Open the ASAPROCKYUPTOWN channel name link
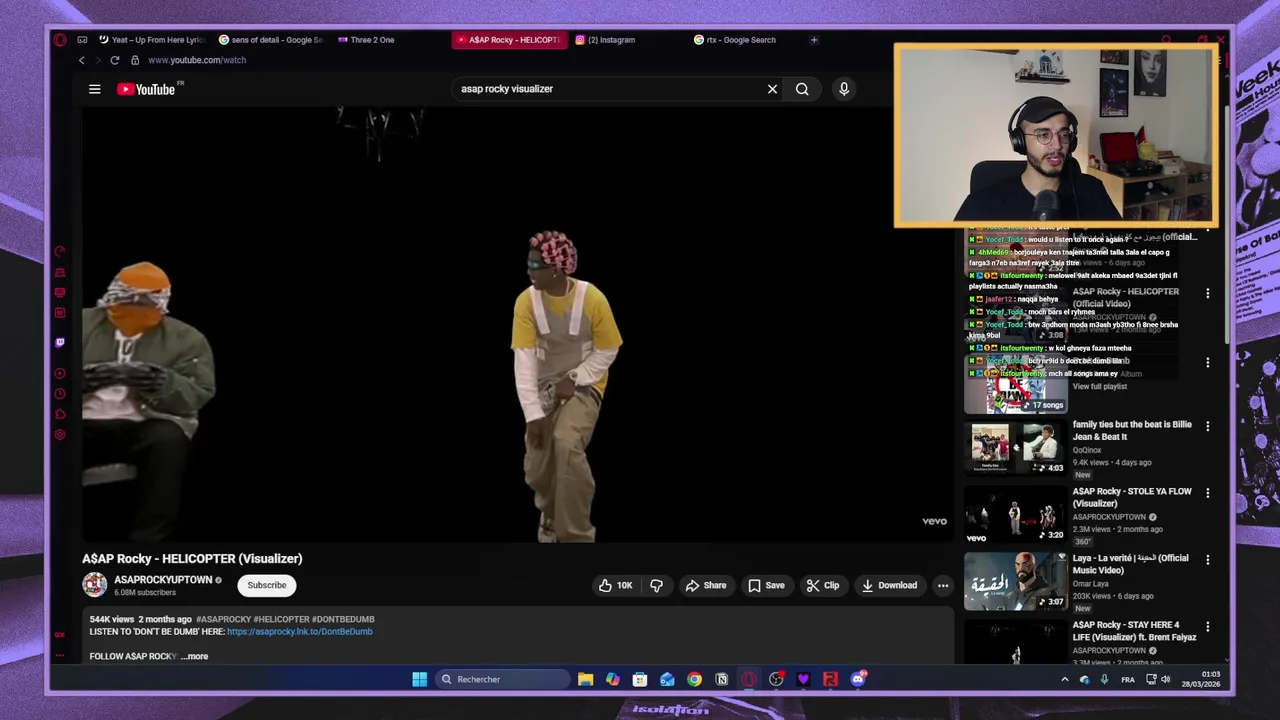 coord(163,580)
